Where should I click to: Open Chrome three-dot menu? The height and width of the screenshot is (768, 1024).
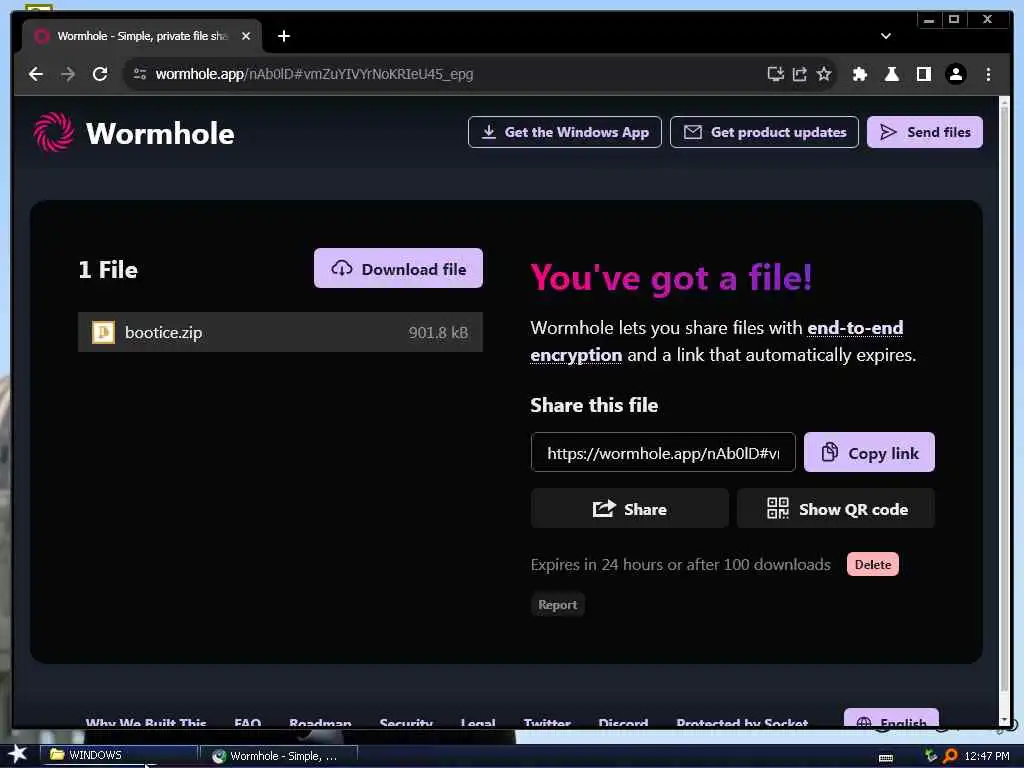988,74
